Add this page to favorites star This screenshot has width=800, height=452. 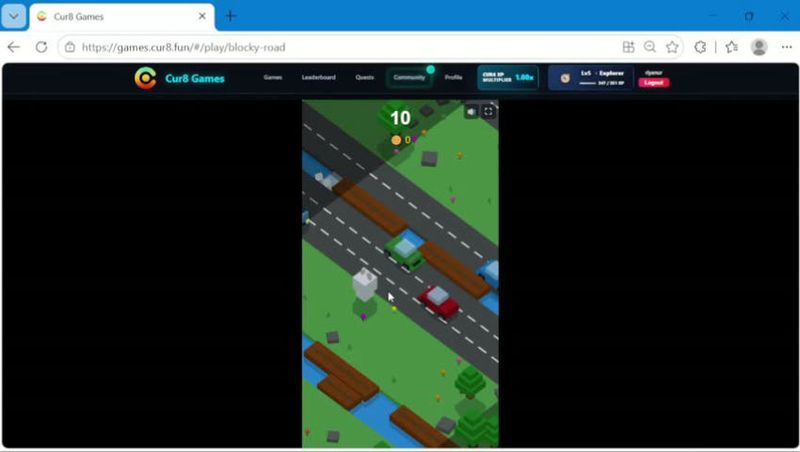[x=672, y=47]
